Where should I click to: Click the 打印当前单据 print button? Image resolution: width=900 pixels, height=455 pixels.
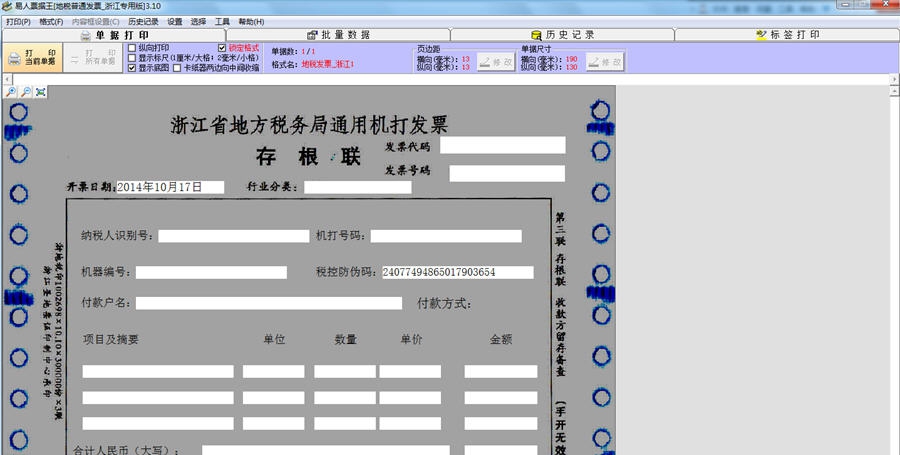click(x=32, y=57)
